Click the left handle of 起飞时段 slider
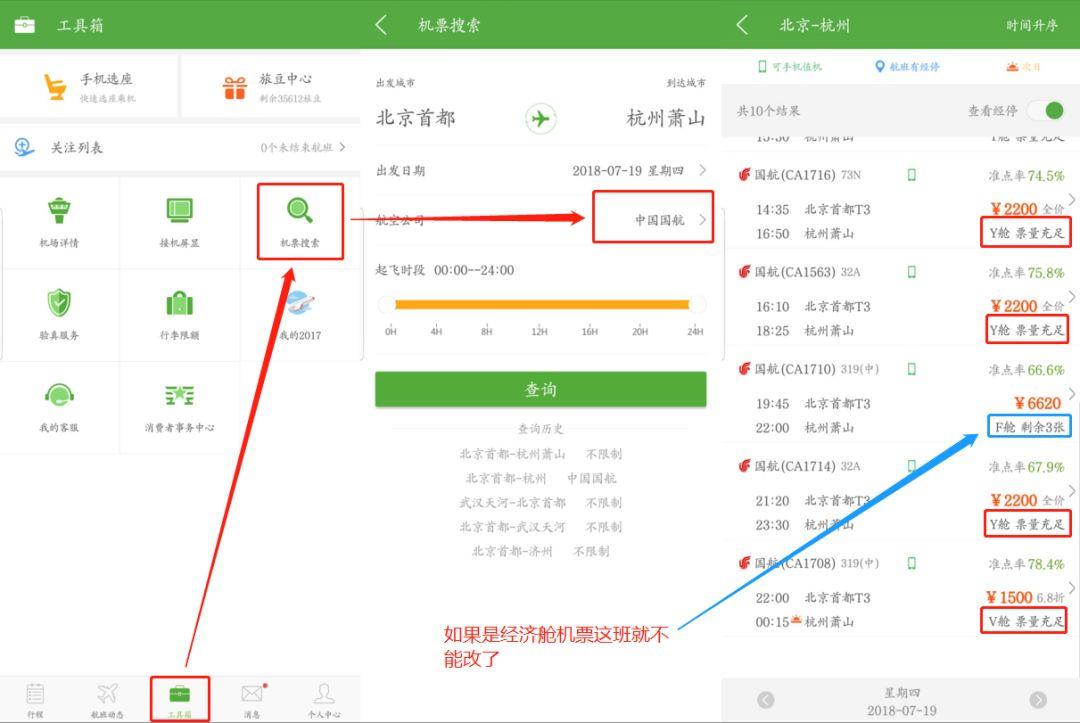 [387, 304]
